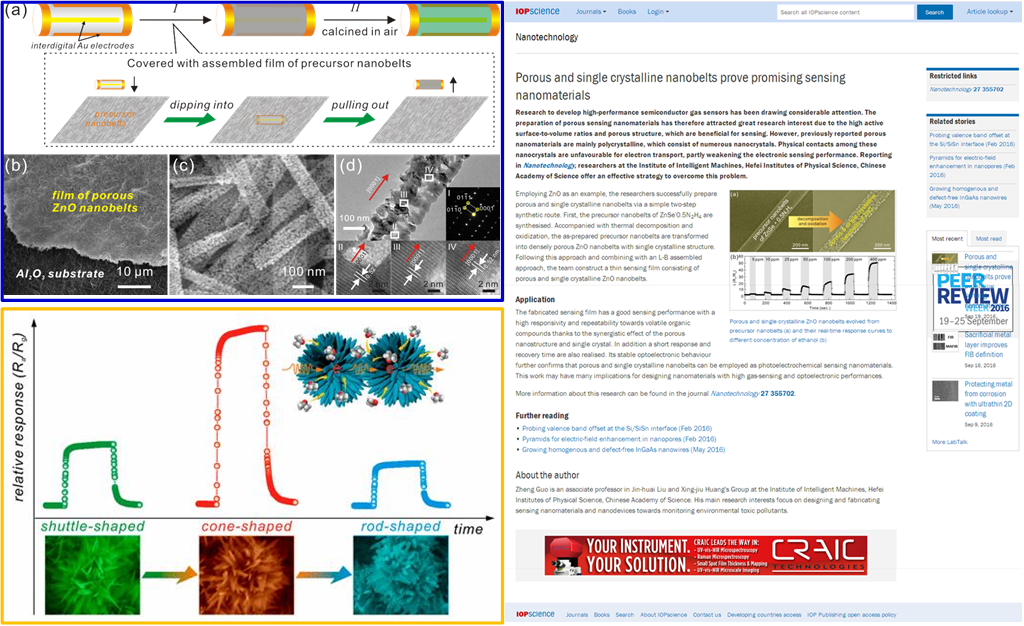
Task: Select the Most recent tab
Action: (x=947, y=239)
